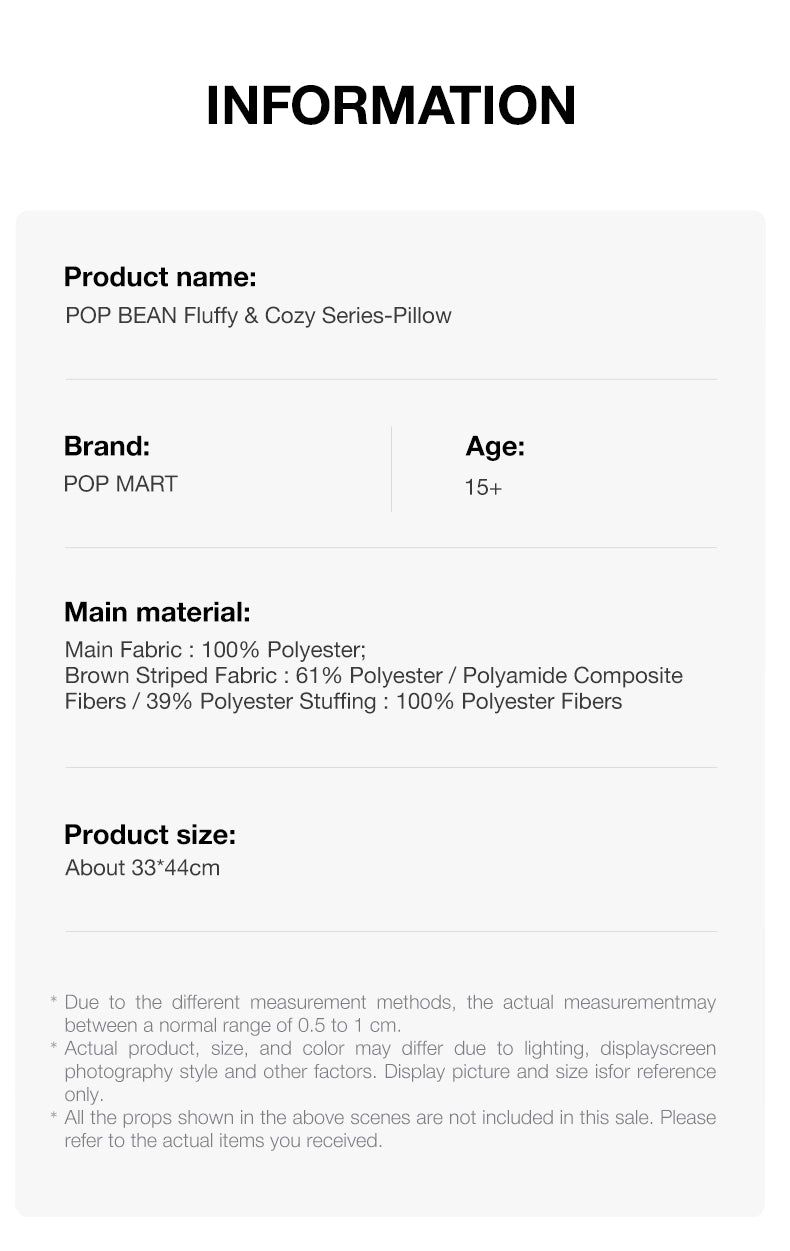Click the Brand label
Screen dimensions: 790x1251
click(106, 446)
